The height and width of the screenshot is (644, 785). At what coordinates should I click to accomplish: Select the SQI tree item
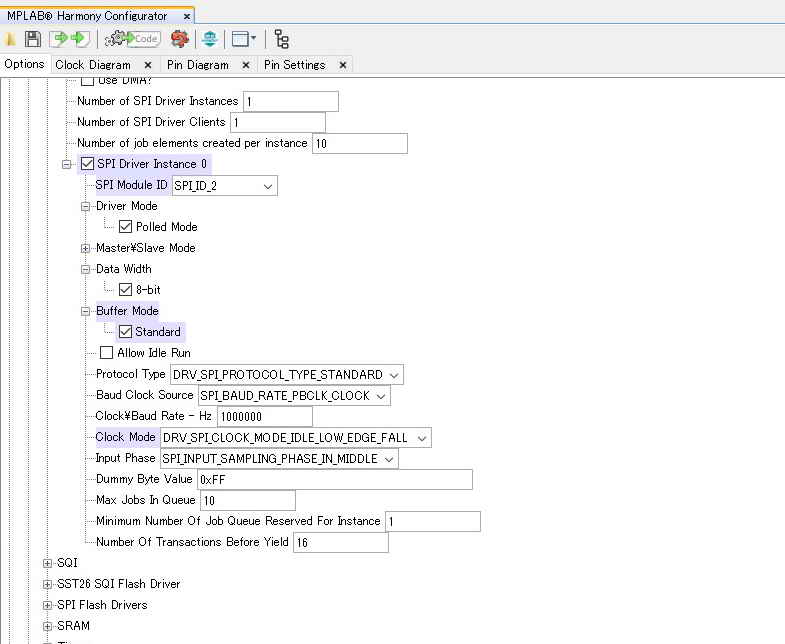67,563
